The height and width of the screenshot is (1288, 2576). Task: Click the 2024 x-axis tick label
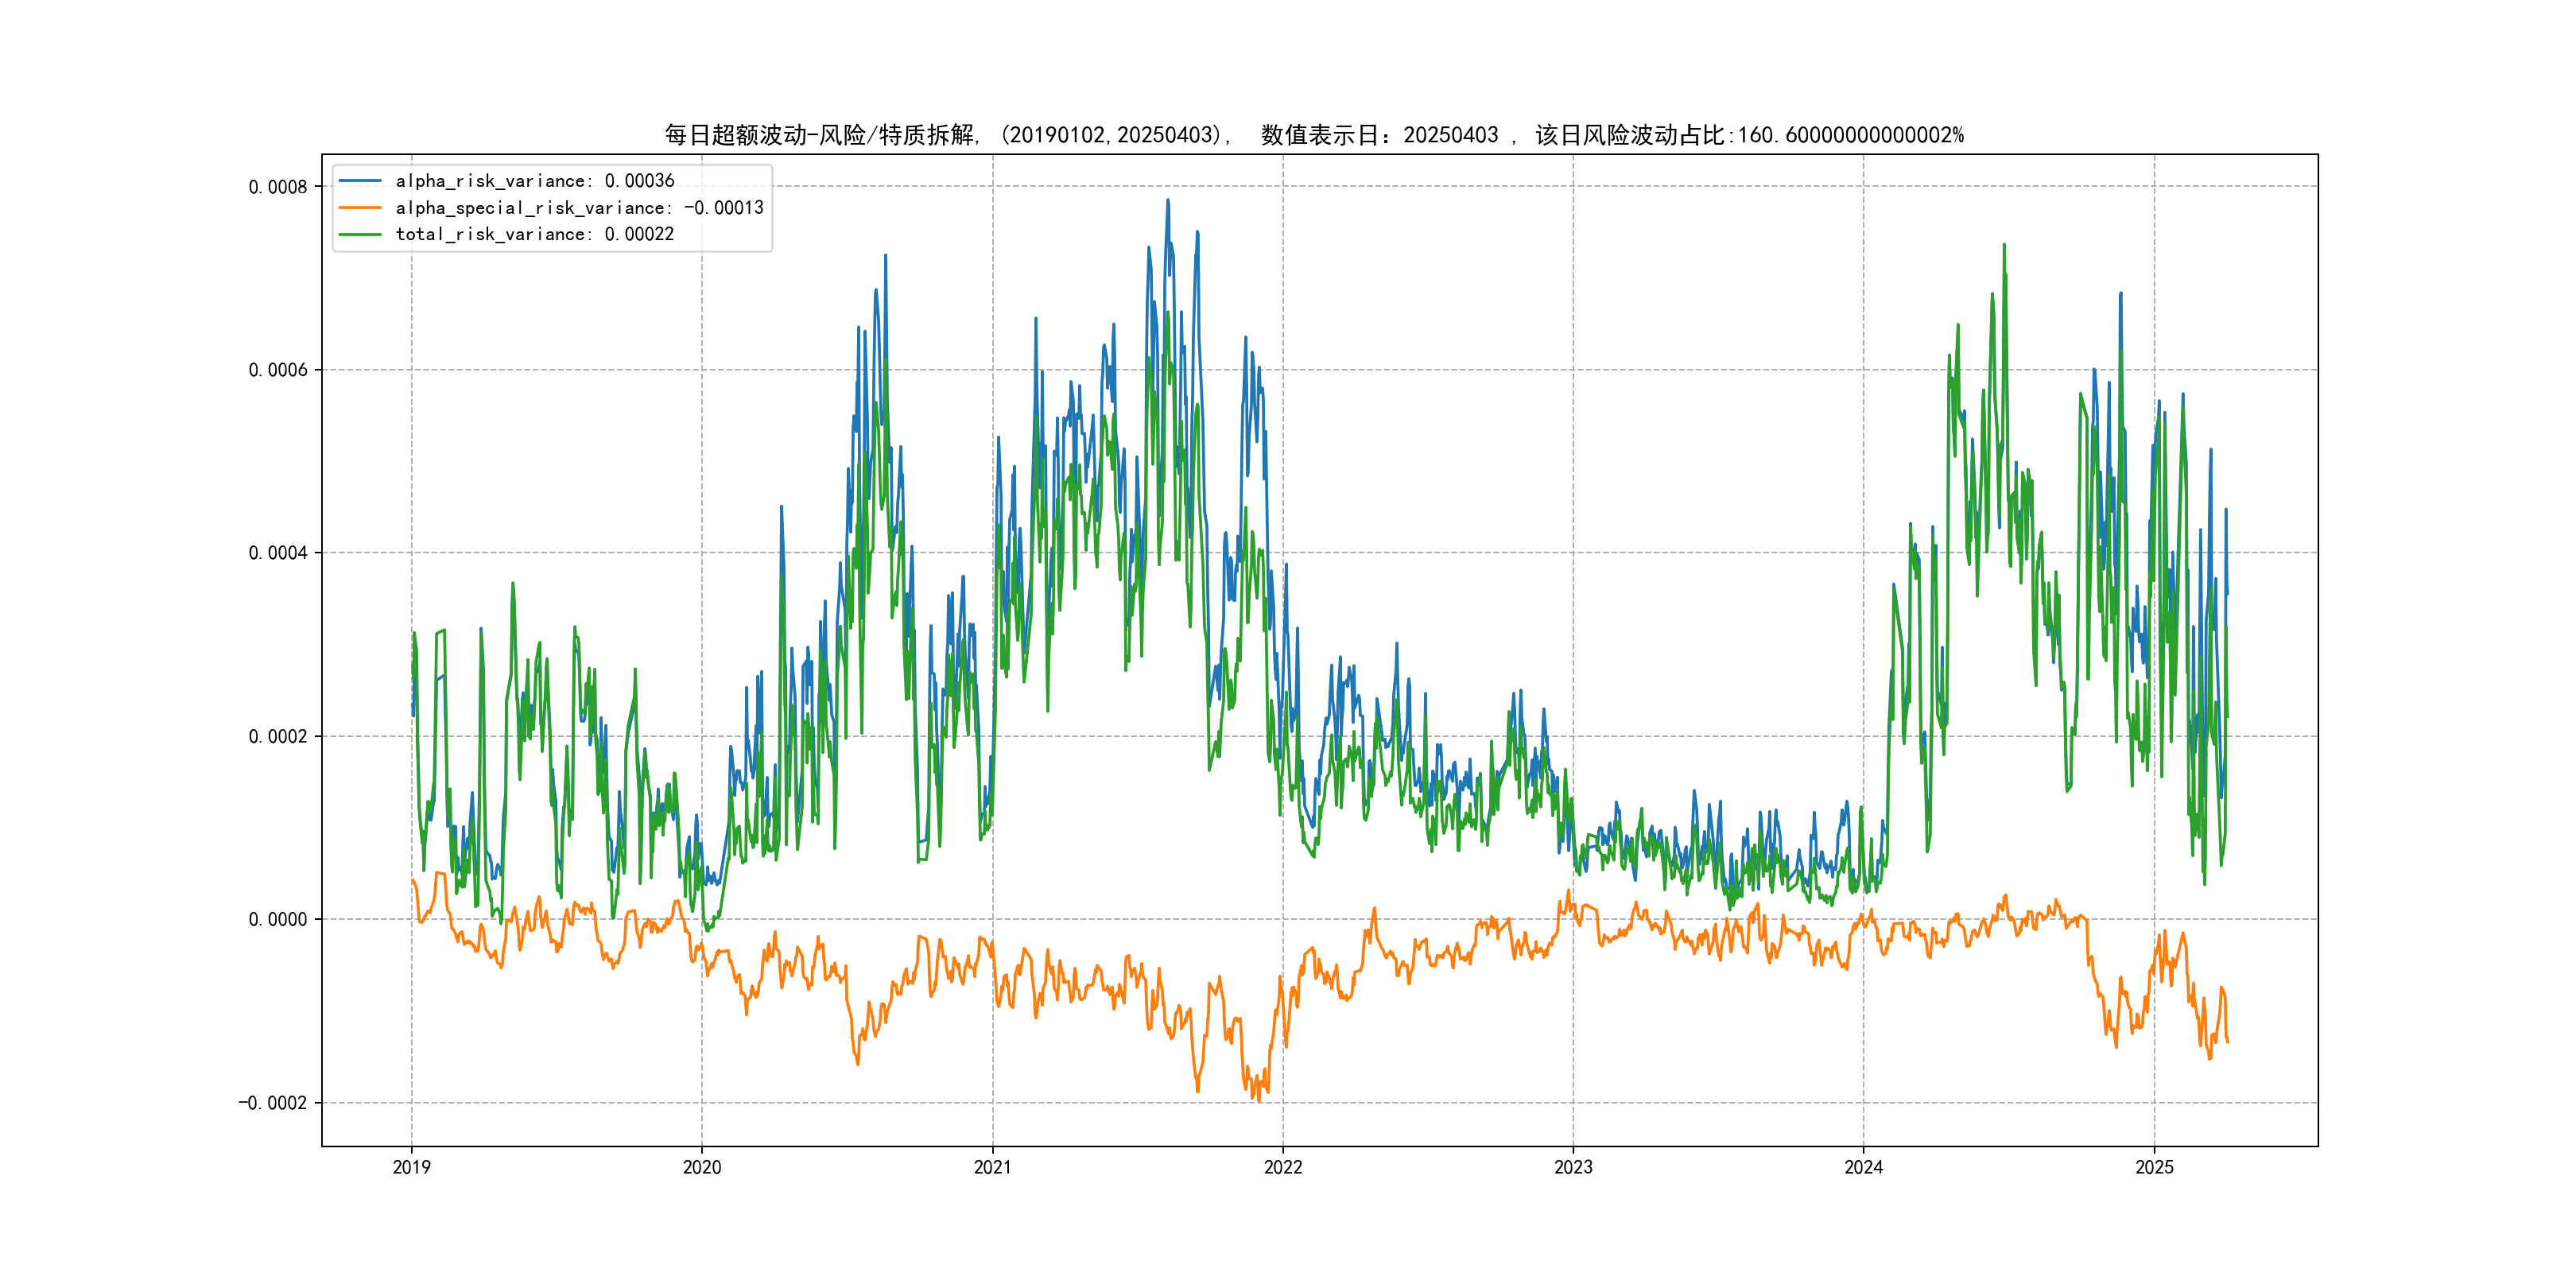point(1863,1167)
